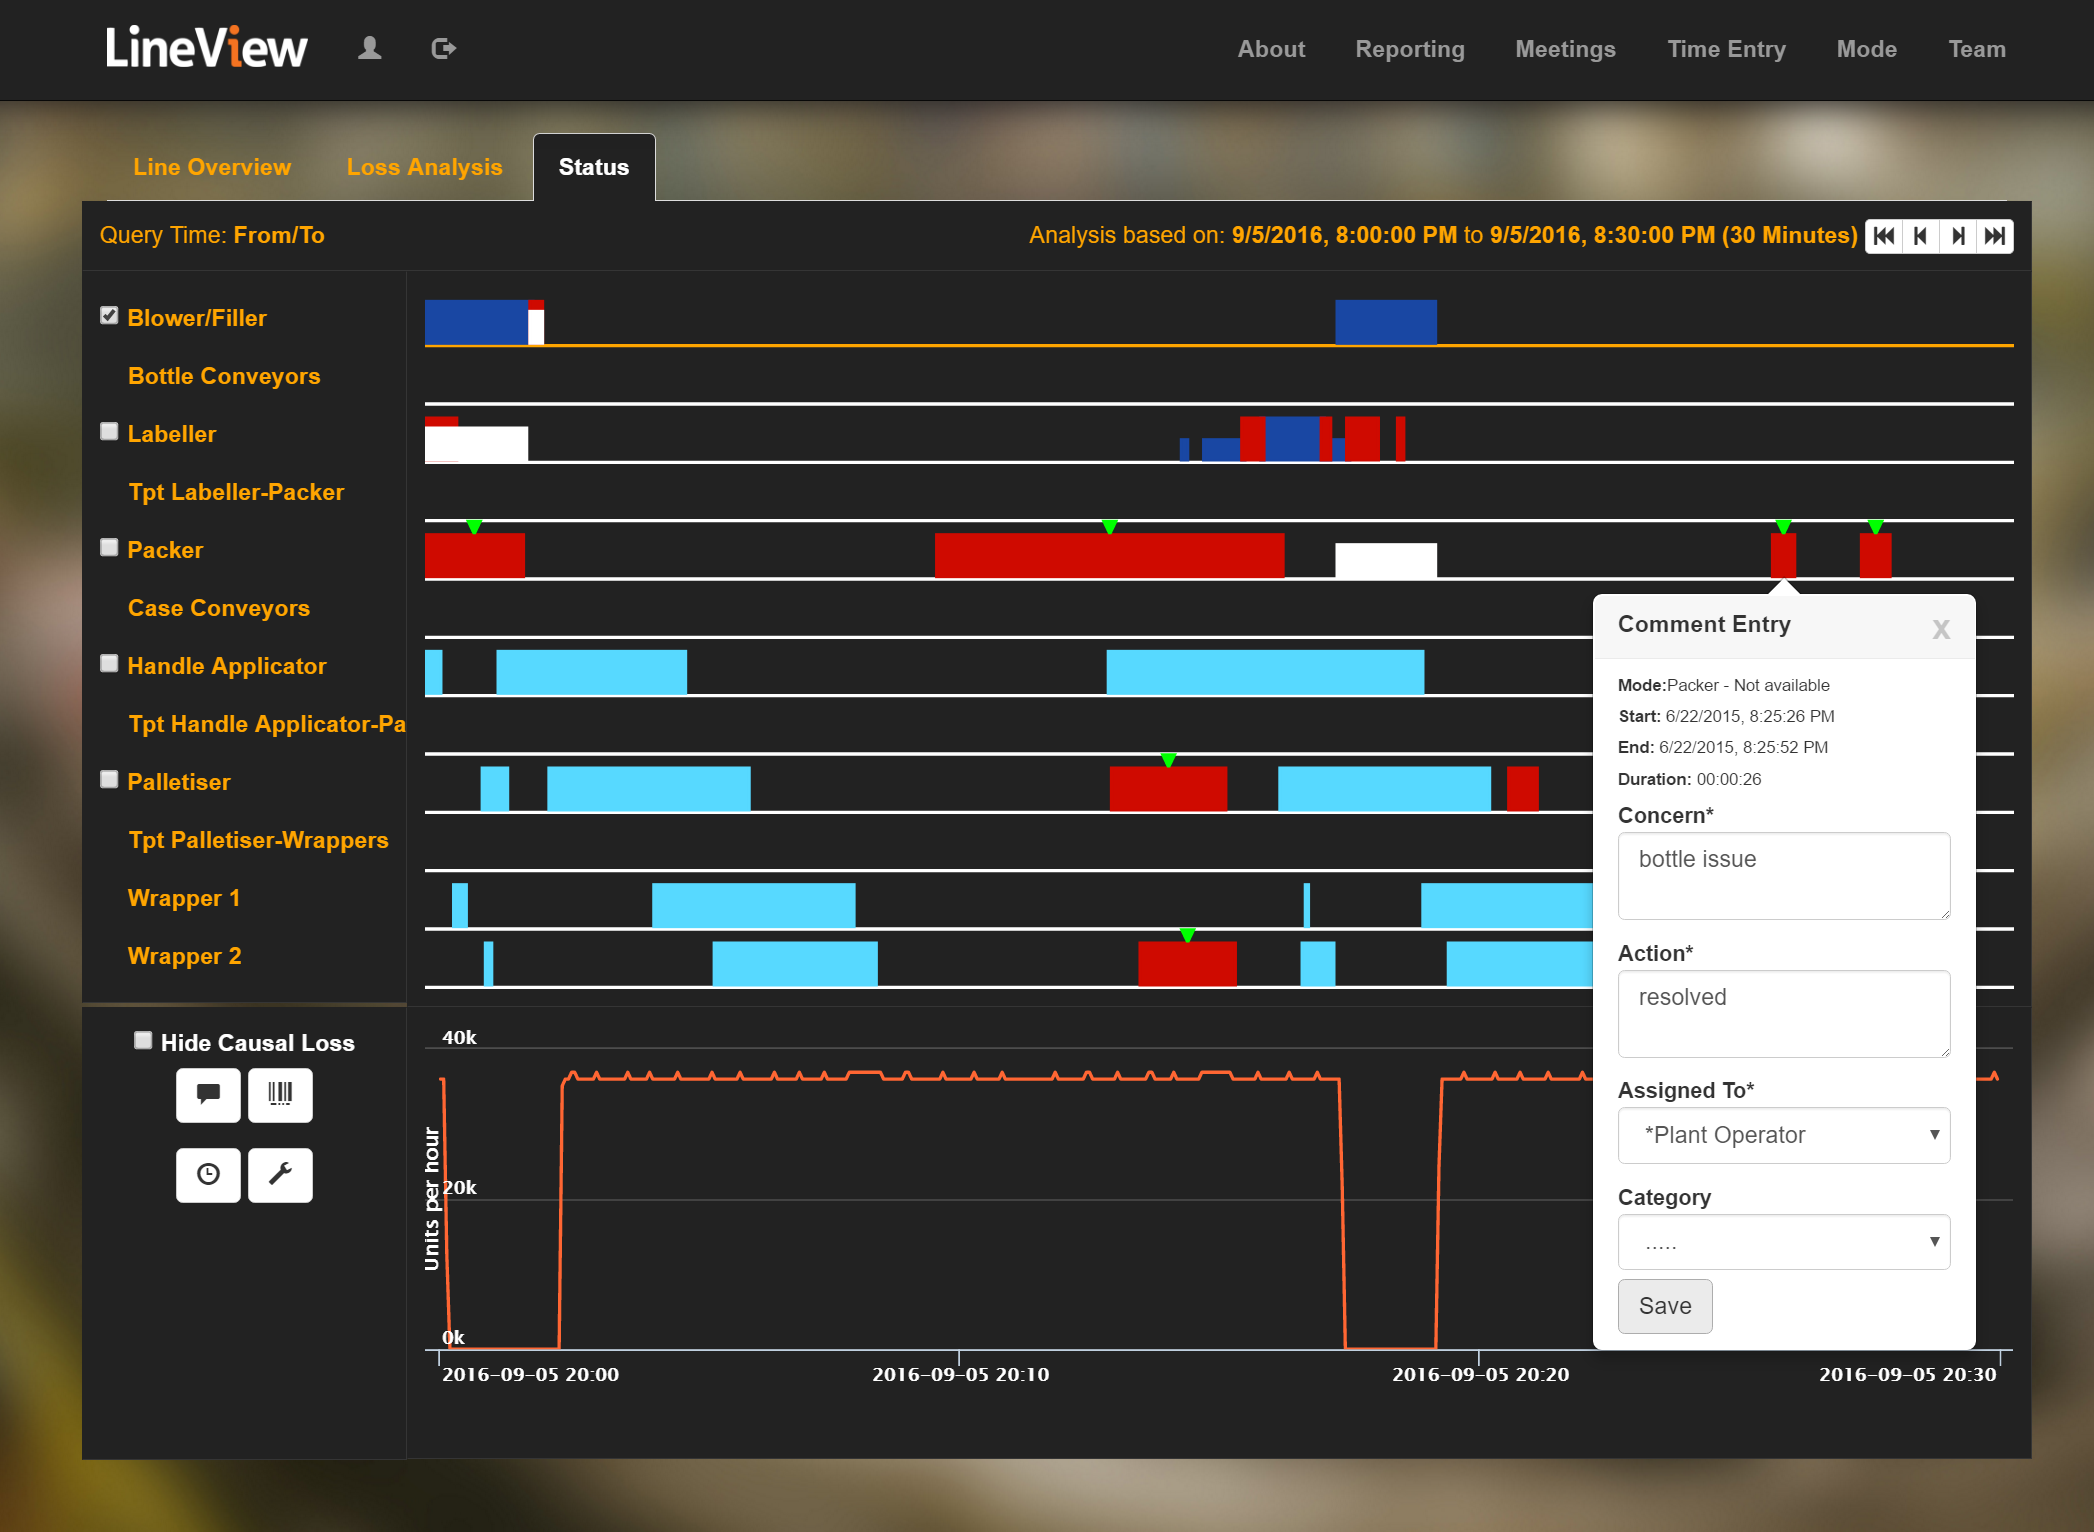This screenshot has width=2094, height=1532.
Task: Step back one period with previous icon
Action: click(1922, 236)
